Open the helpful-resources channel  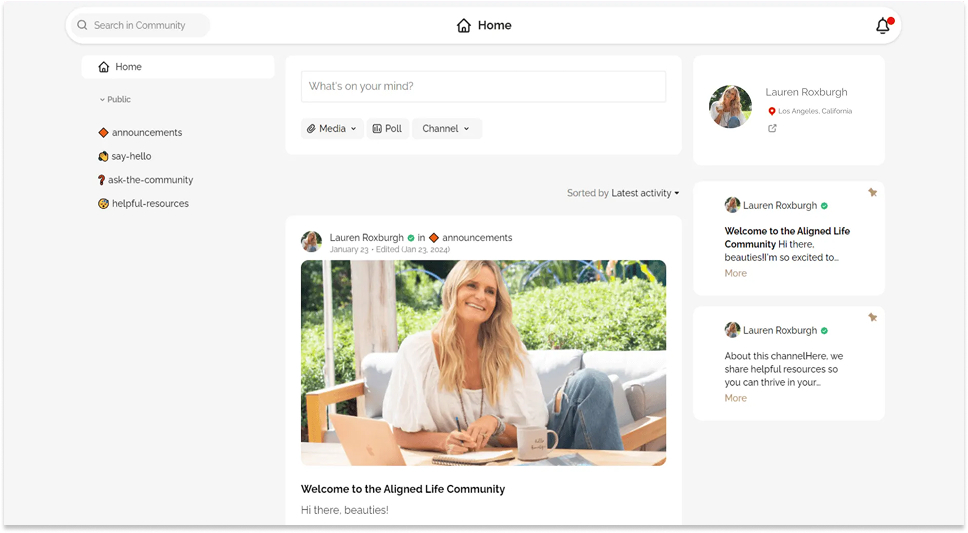point(143,203)
